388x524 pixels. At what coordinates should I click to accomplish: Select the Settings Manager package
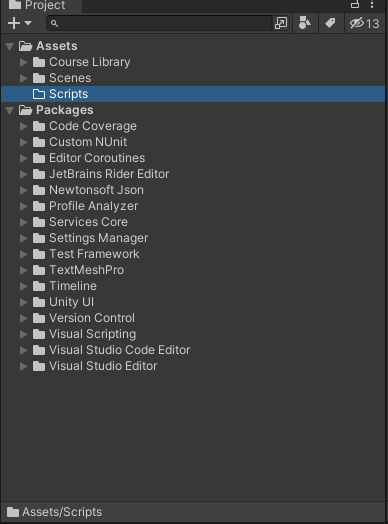(x=99, y=238)
